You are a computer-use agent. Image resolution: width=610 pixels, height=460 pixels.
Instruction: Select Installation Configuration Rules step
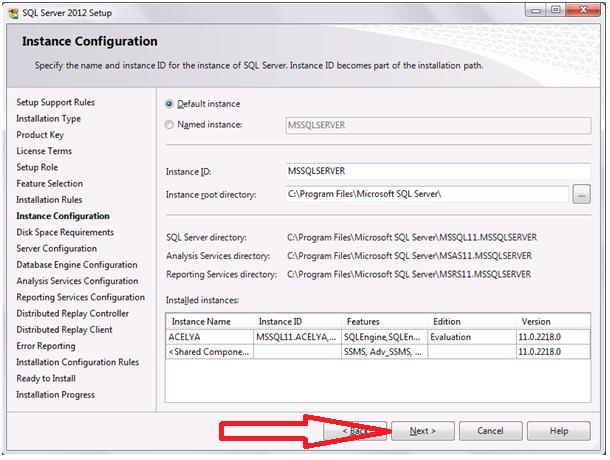[77, 362]
